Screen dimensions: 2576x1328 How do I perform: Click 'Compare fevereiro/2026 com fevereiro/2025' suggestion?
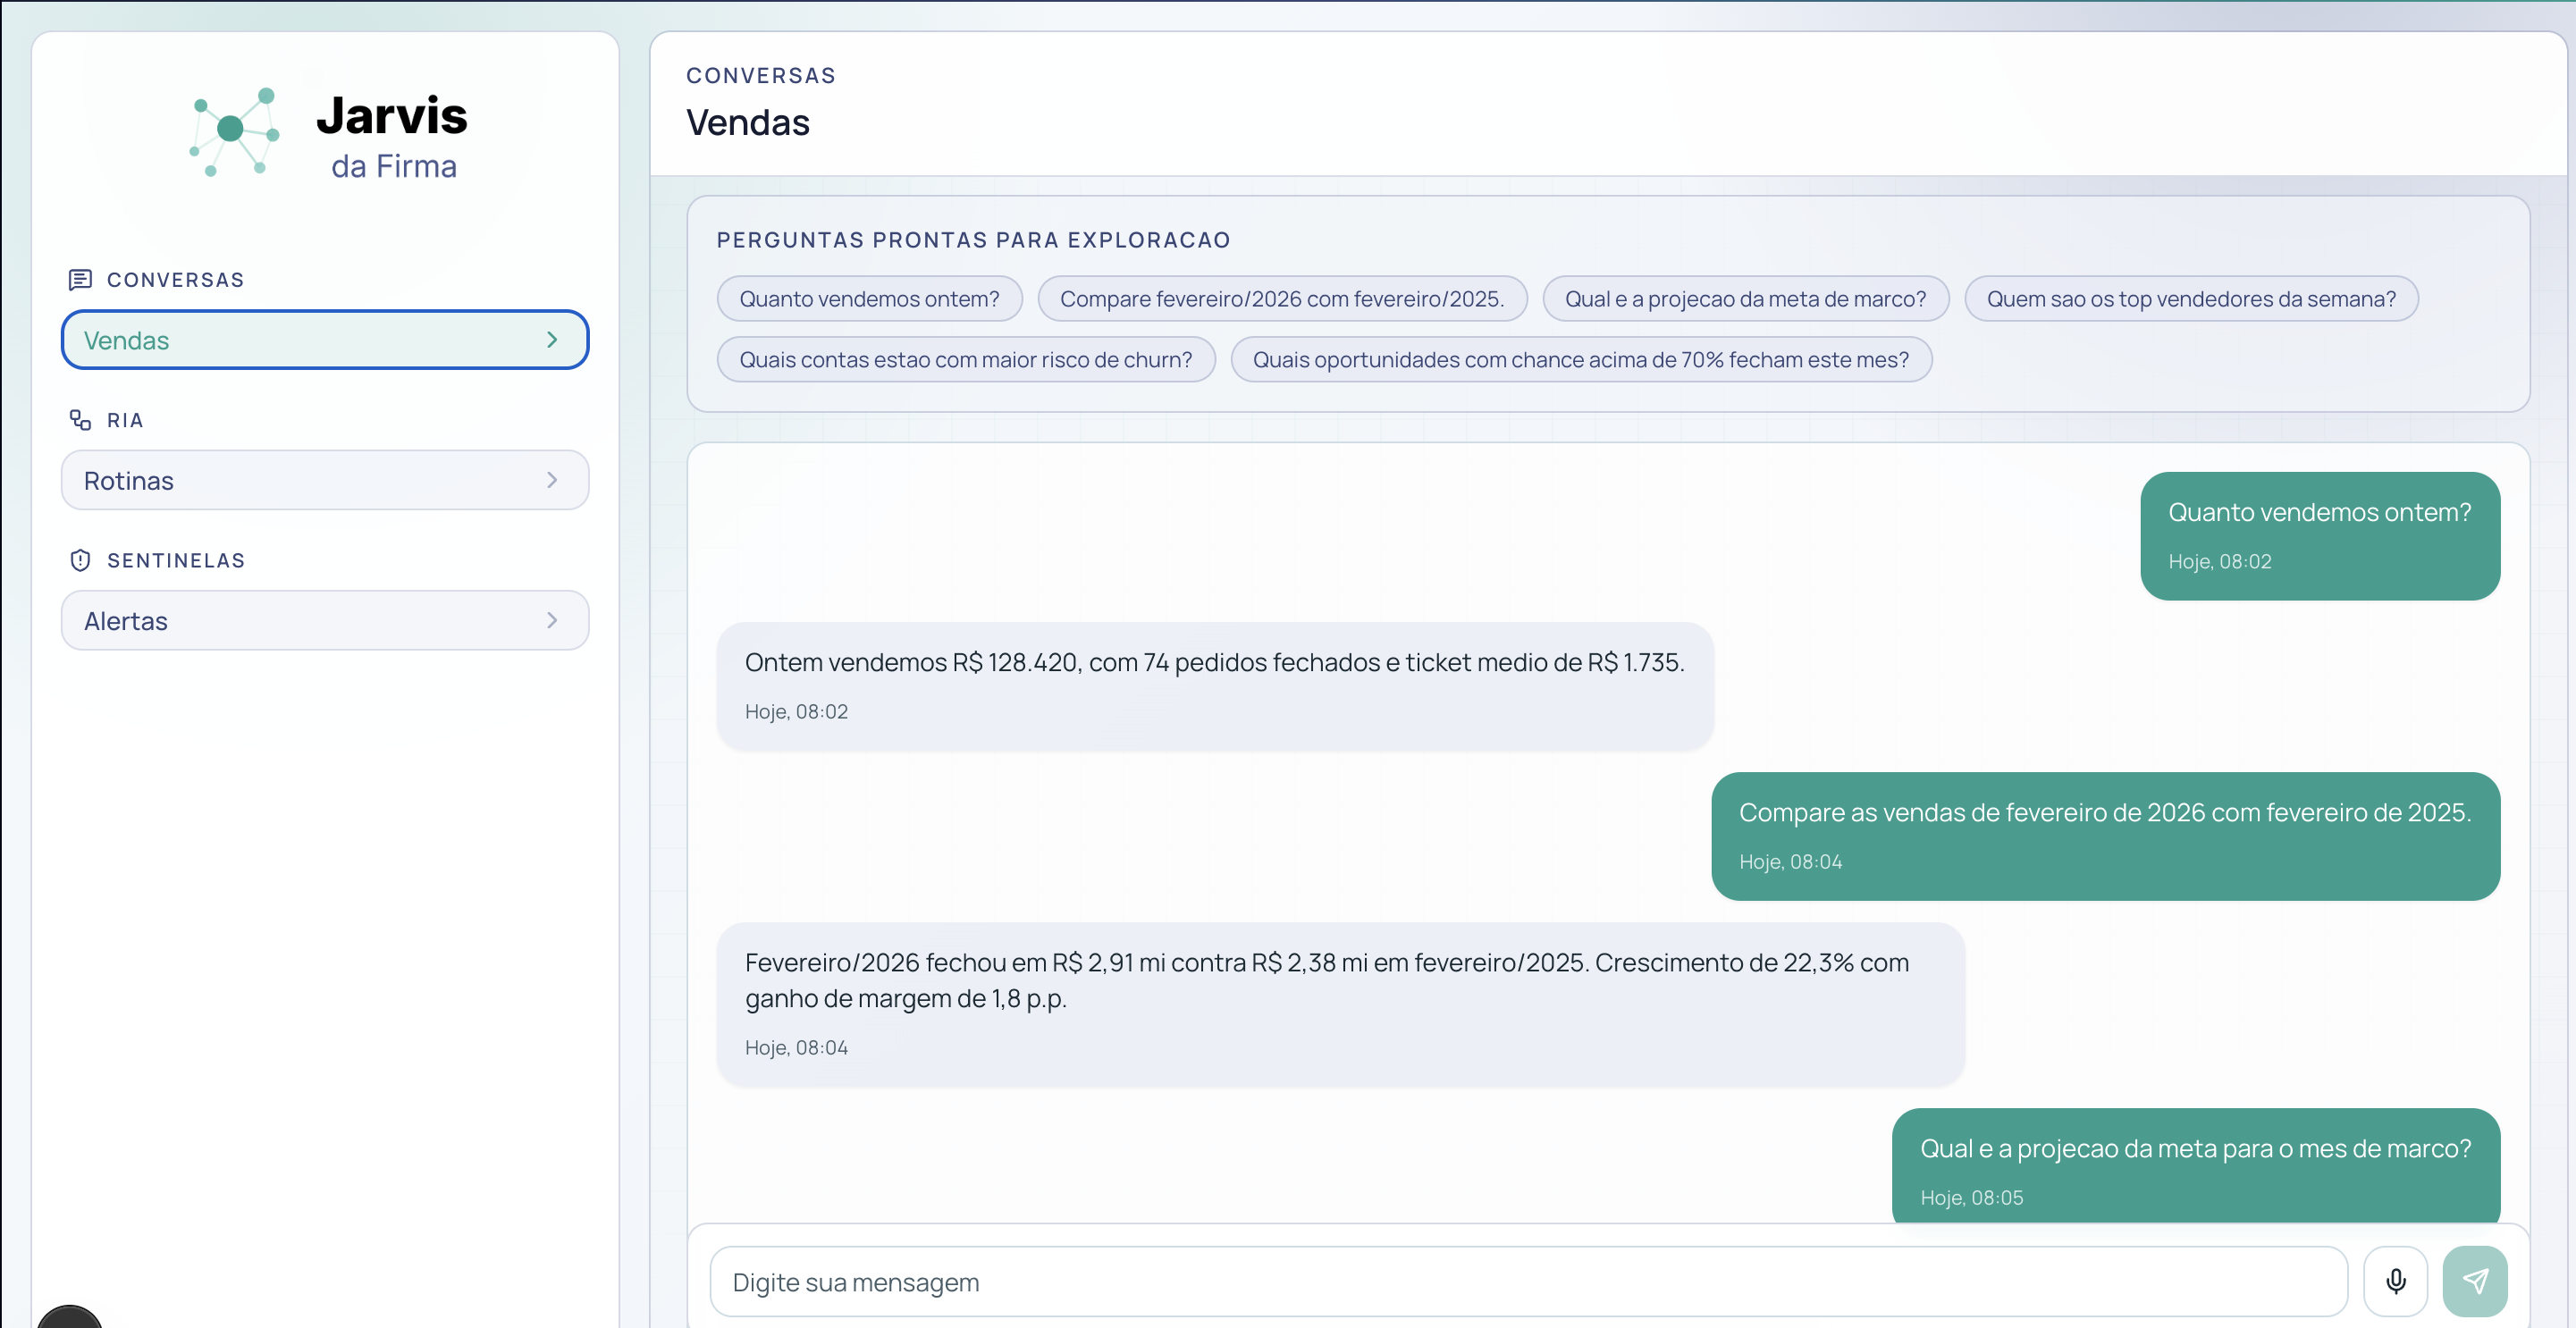point(1283,298)
